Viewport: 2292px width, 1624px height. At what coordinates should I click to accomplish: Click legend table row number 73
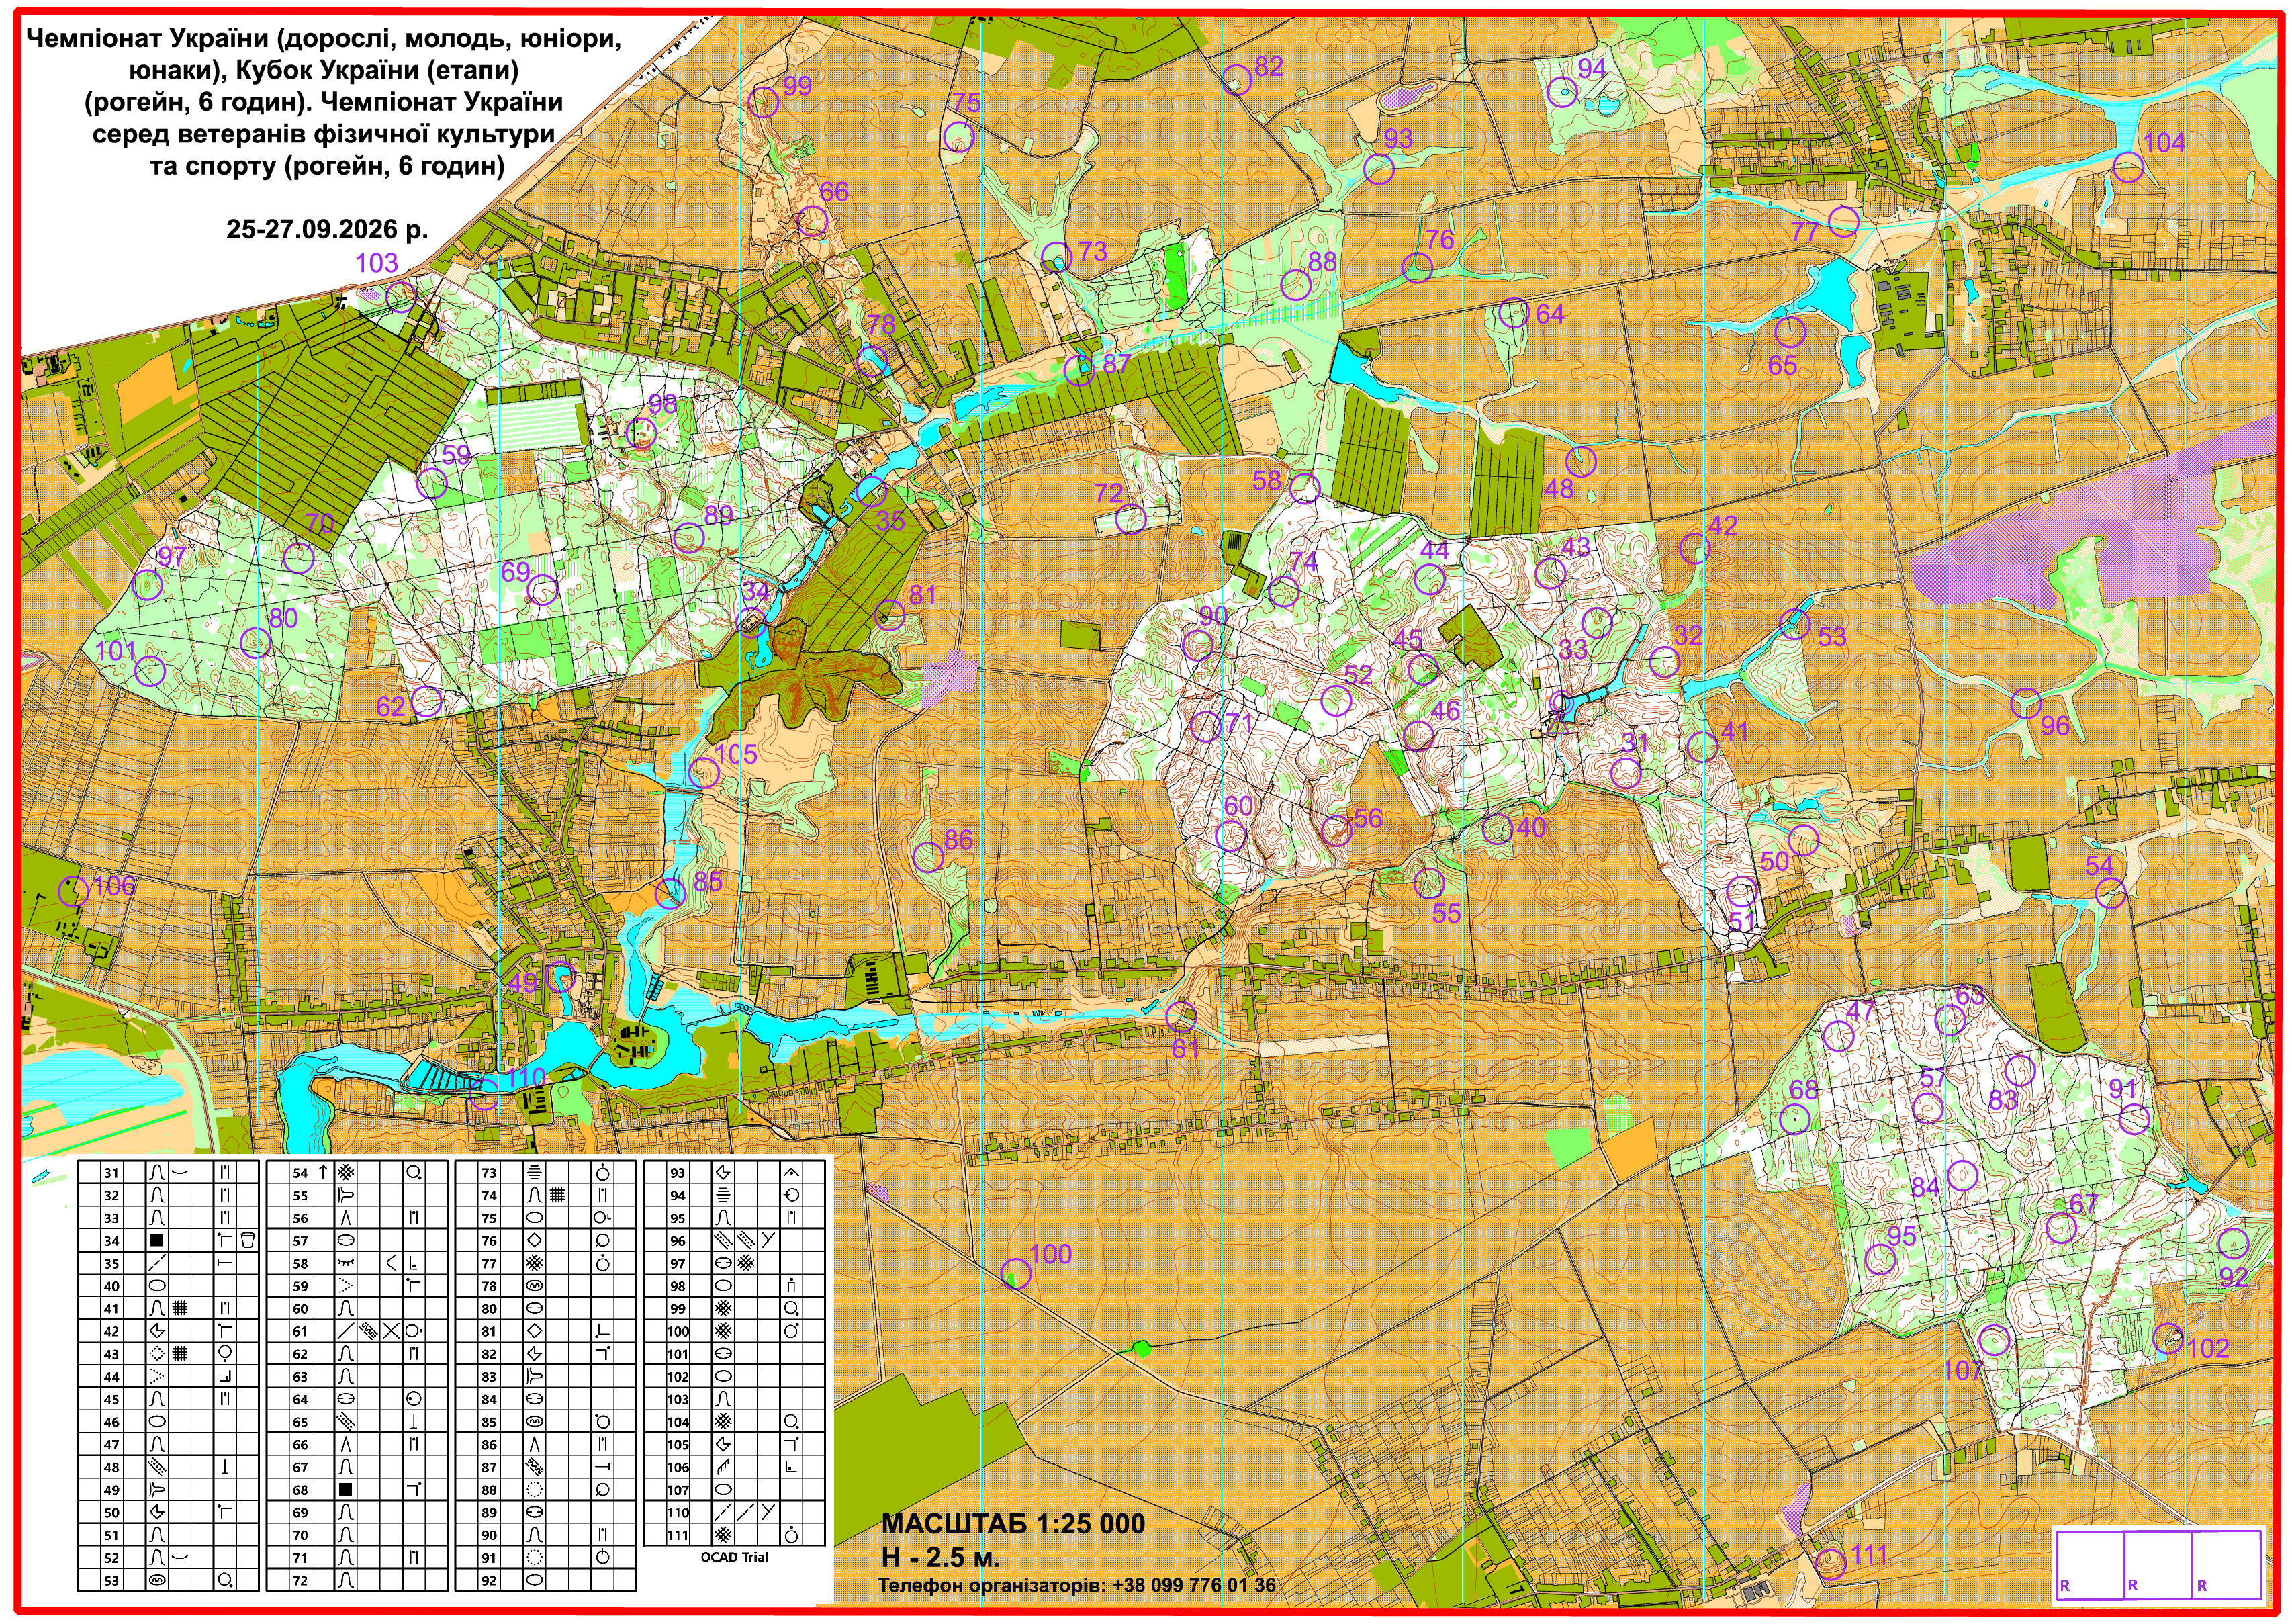546,1173
